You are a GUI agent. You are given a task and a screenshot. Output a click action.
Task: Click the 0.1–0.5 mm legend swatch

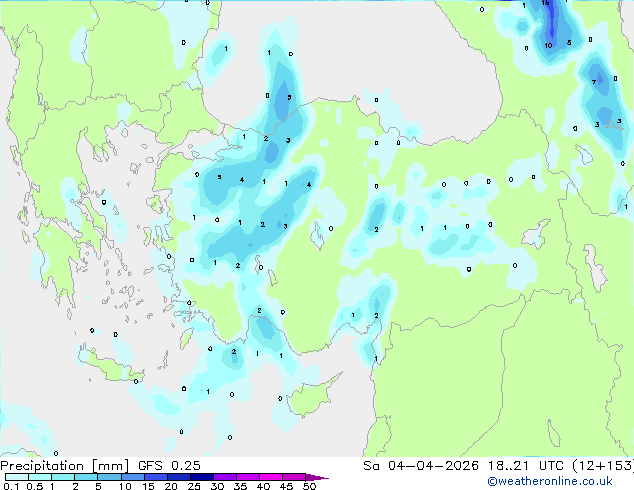coord(17,477)
